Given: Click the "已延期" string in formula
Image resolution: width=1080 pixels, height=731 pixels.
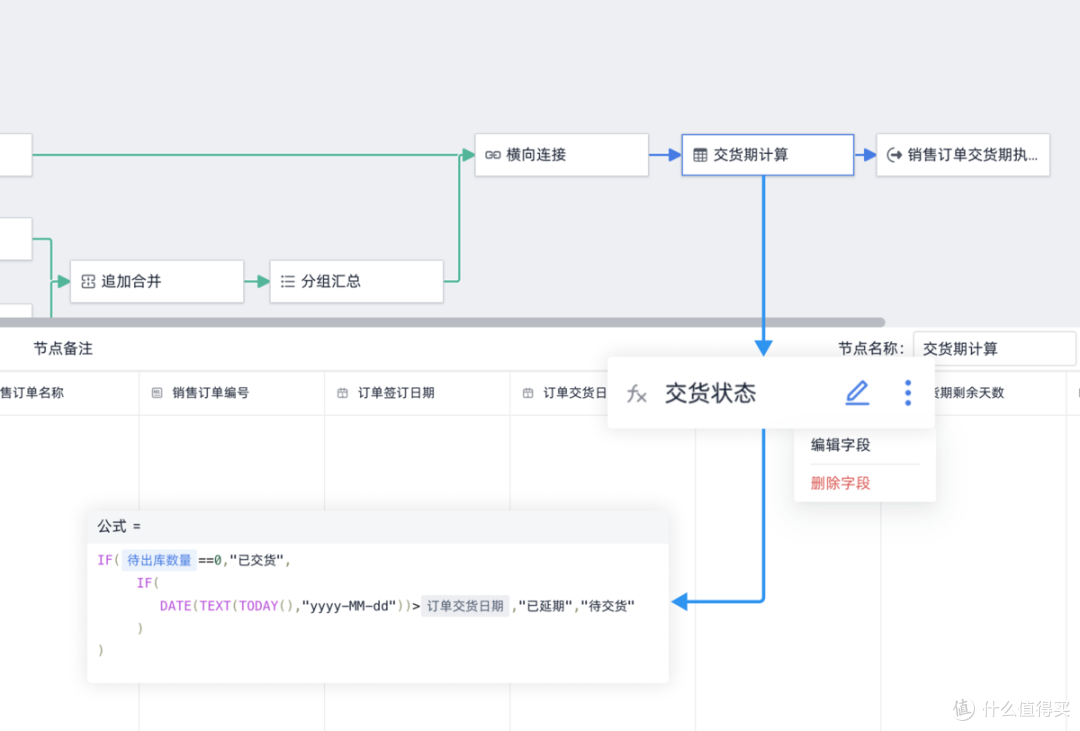Looking at the screenshot, I should (546, 606).
